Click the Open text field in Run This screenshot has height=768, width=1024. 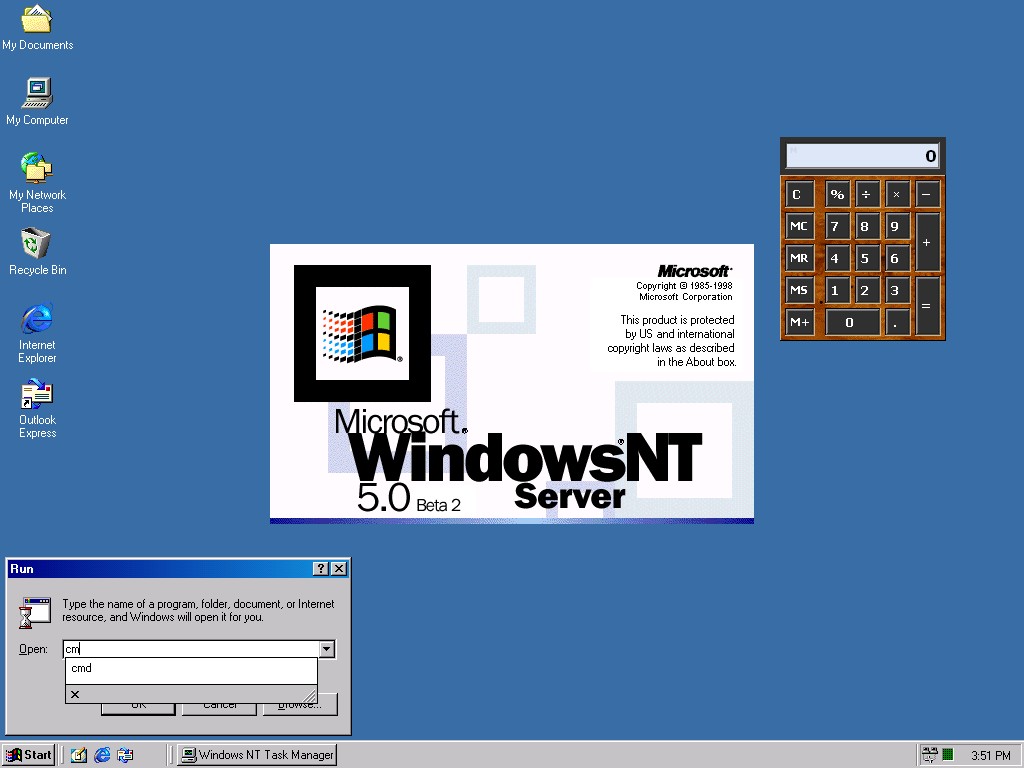(x=191, y=648)
